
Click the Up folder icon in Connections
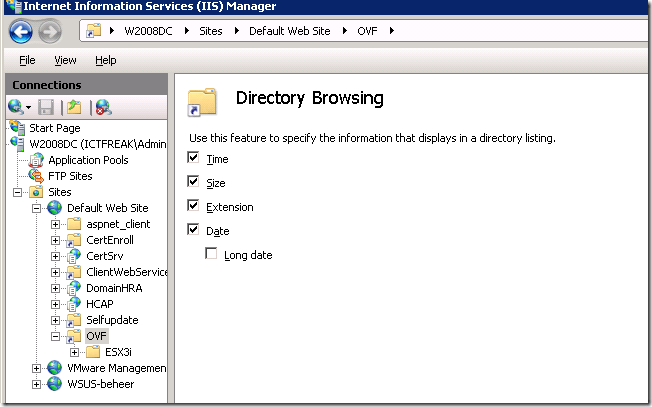pyautogui.click(x=74, y=107)
